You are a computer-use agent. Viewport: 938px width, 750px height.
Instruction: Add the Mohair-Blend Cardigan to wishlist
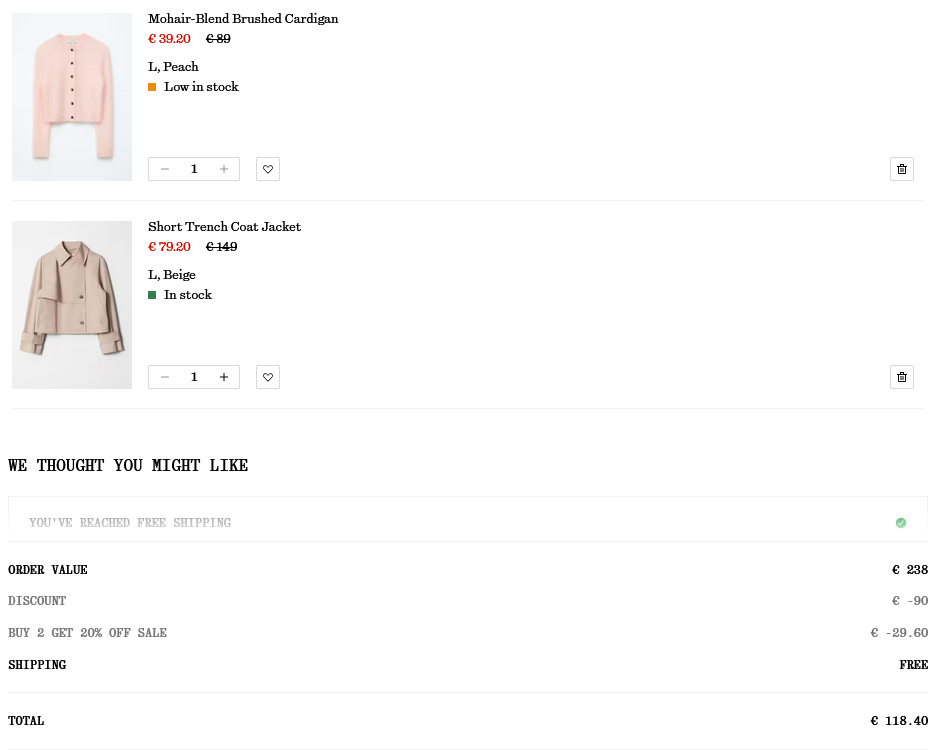point(268,169)
